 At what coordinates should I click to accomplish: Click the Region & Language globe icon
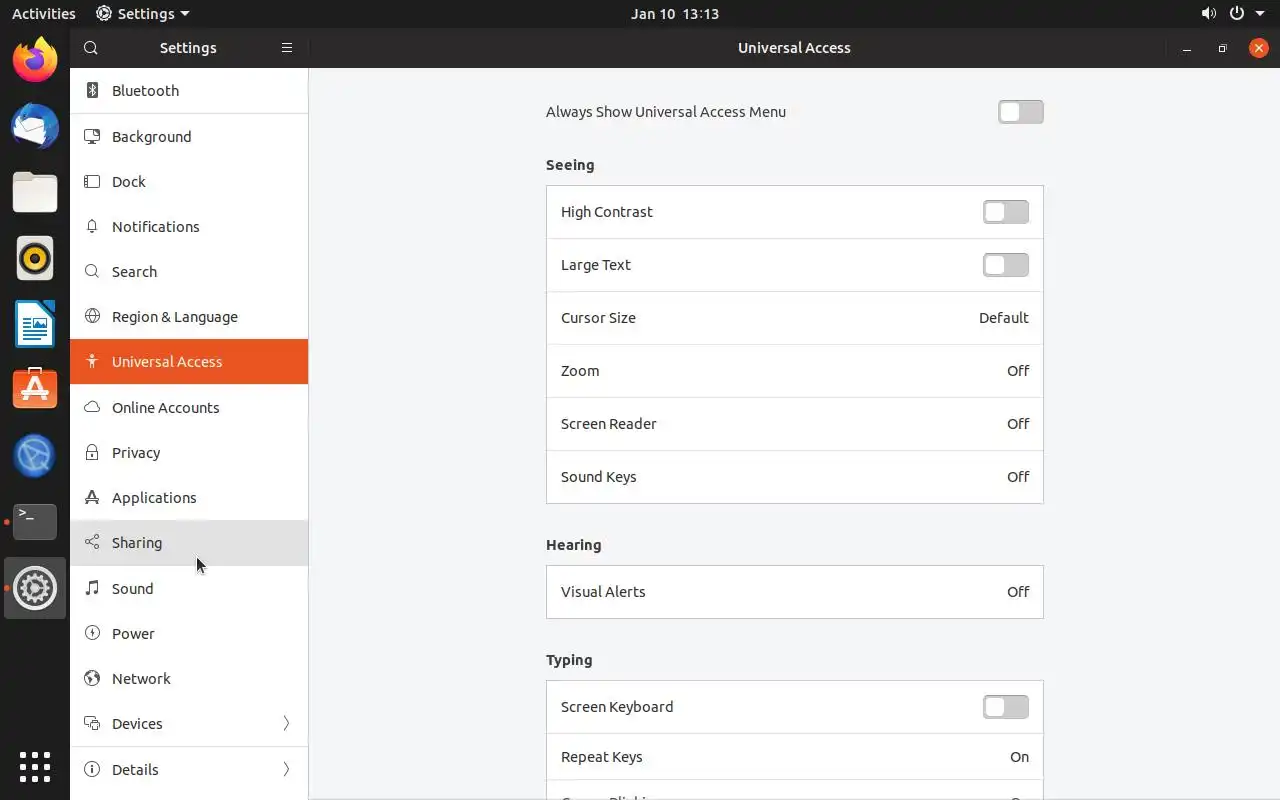coord(92,316)
